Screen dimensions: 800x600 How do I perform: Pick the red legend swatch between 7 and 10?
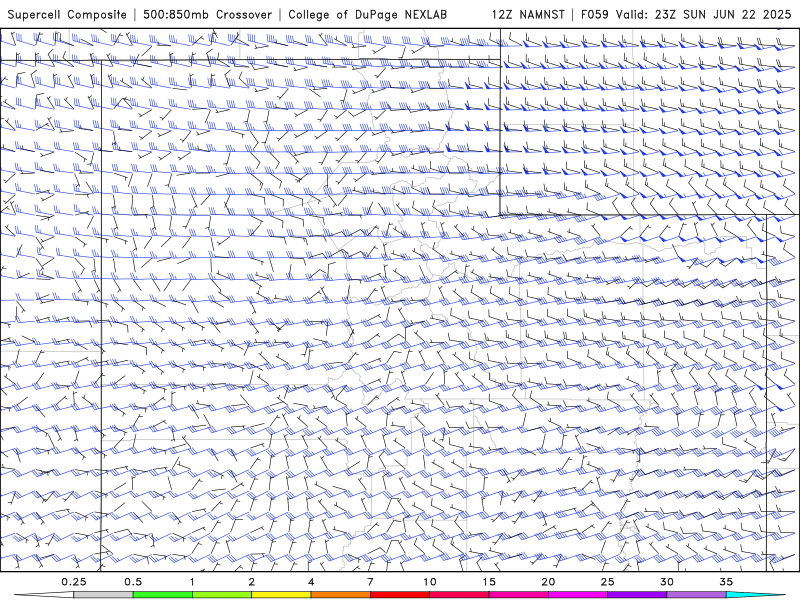tap(400, 595)
